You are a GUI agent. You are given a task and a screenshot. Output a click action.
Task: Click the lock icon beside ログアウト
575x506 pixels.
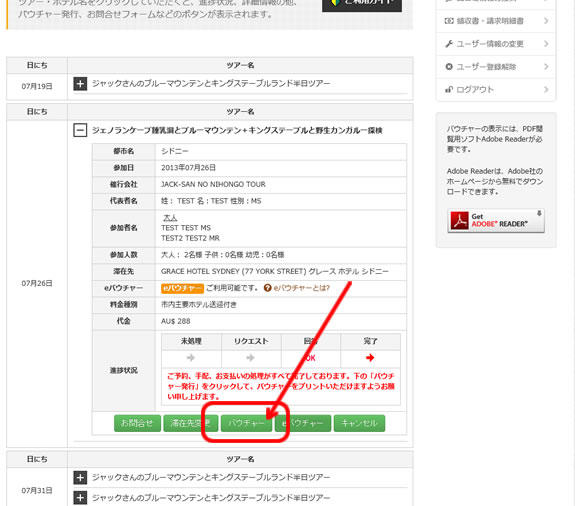449,89
